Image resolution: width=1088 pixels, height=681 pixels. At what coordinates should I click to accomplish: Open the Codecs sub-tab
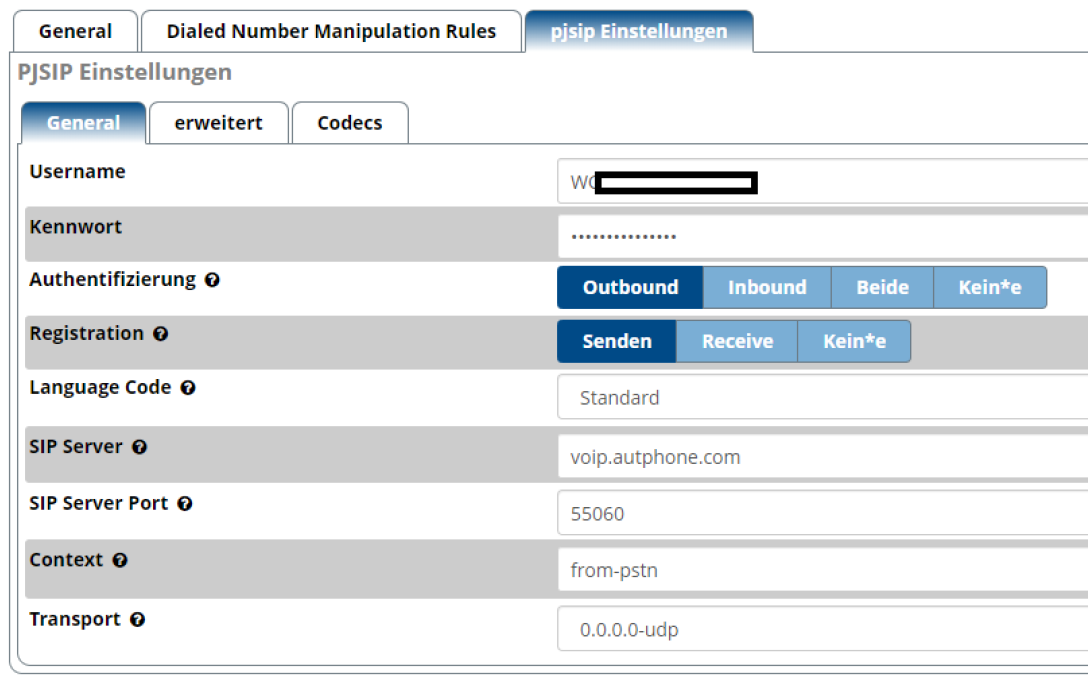tap(349, 123)
